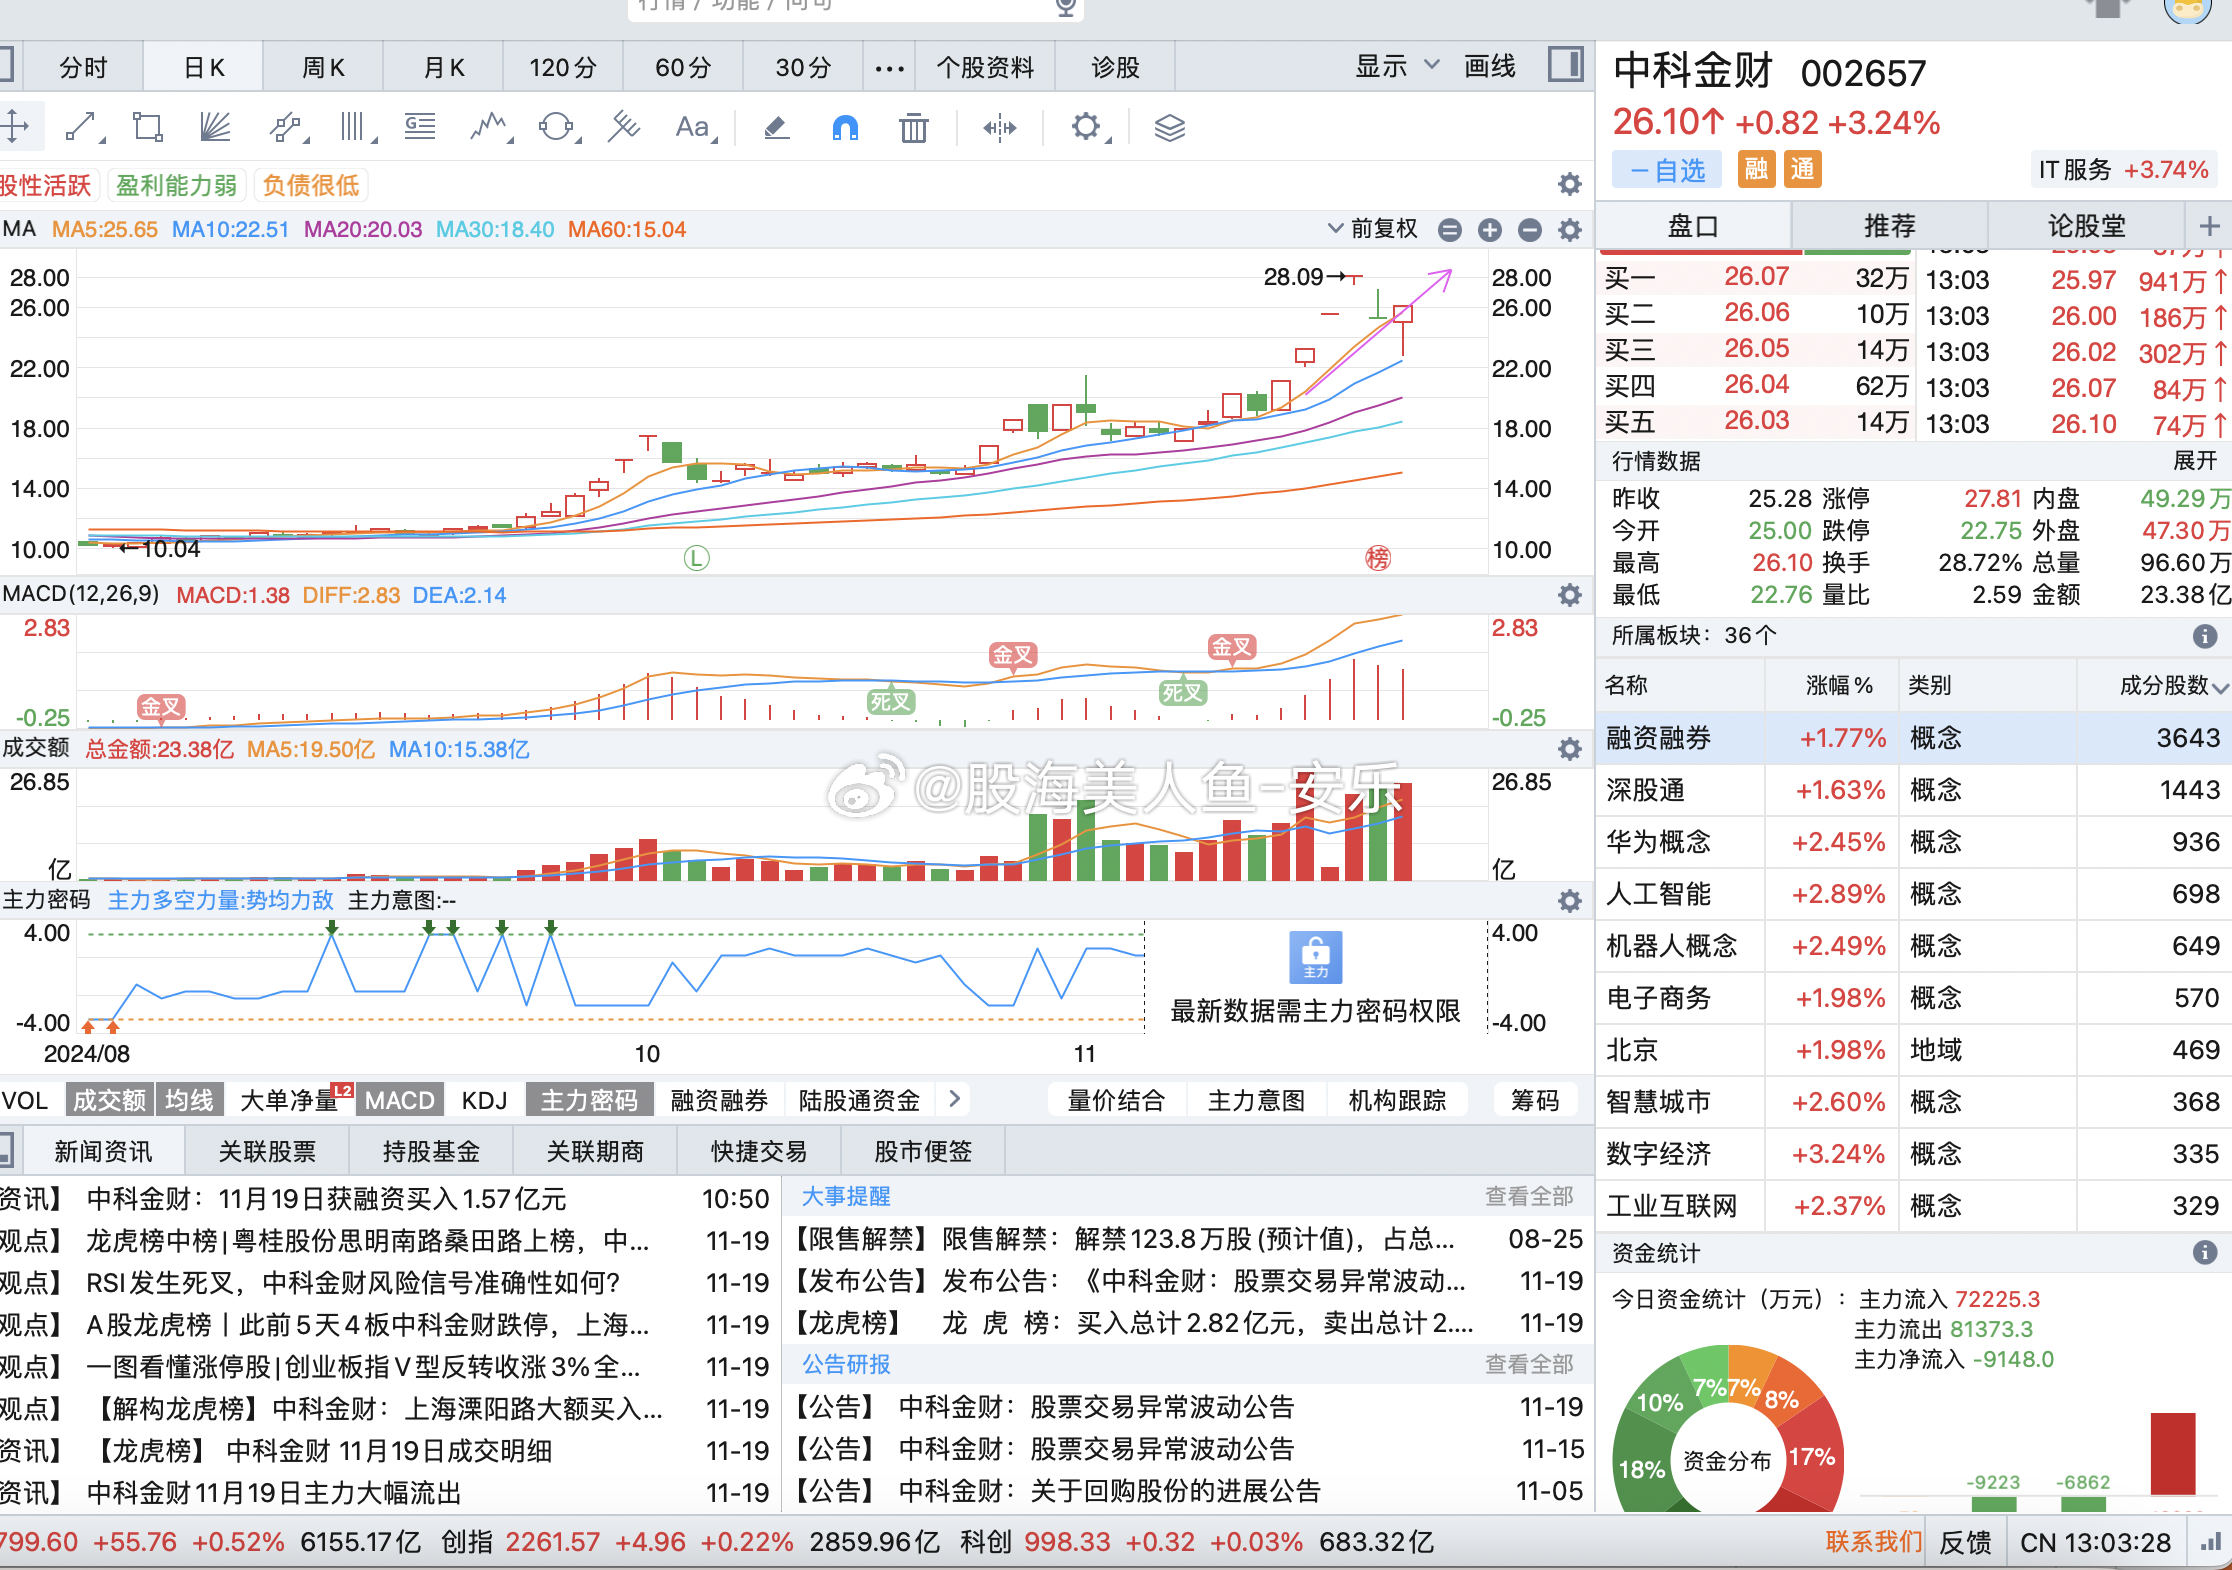
Task: Open news: 中科金财11月19日主力大幅流出
Action: [x=274, y=1493]
